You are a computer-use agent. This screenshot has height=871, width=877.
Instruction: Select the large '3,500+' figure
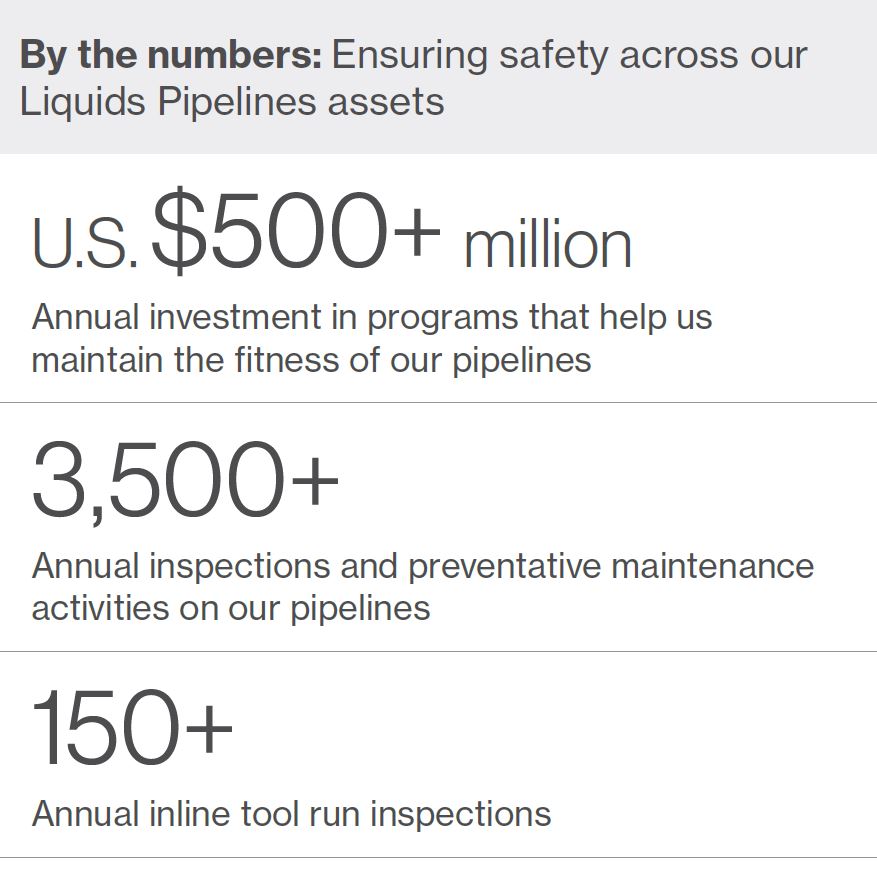point(185,482)
